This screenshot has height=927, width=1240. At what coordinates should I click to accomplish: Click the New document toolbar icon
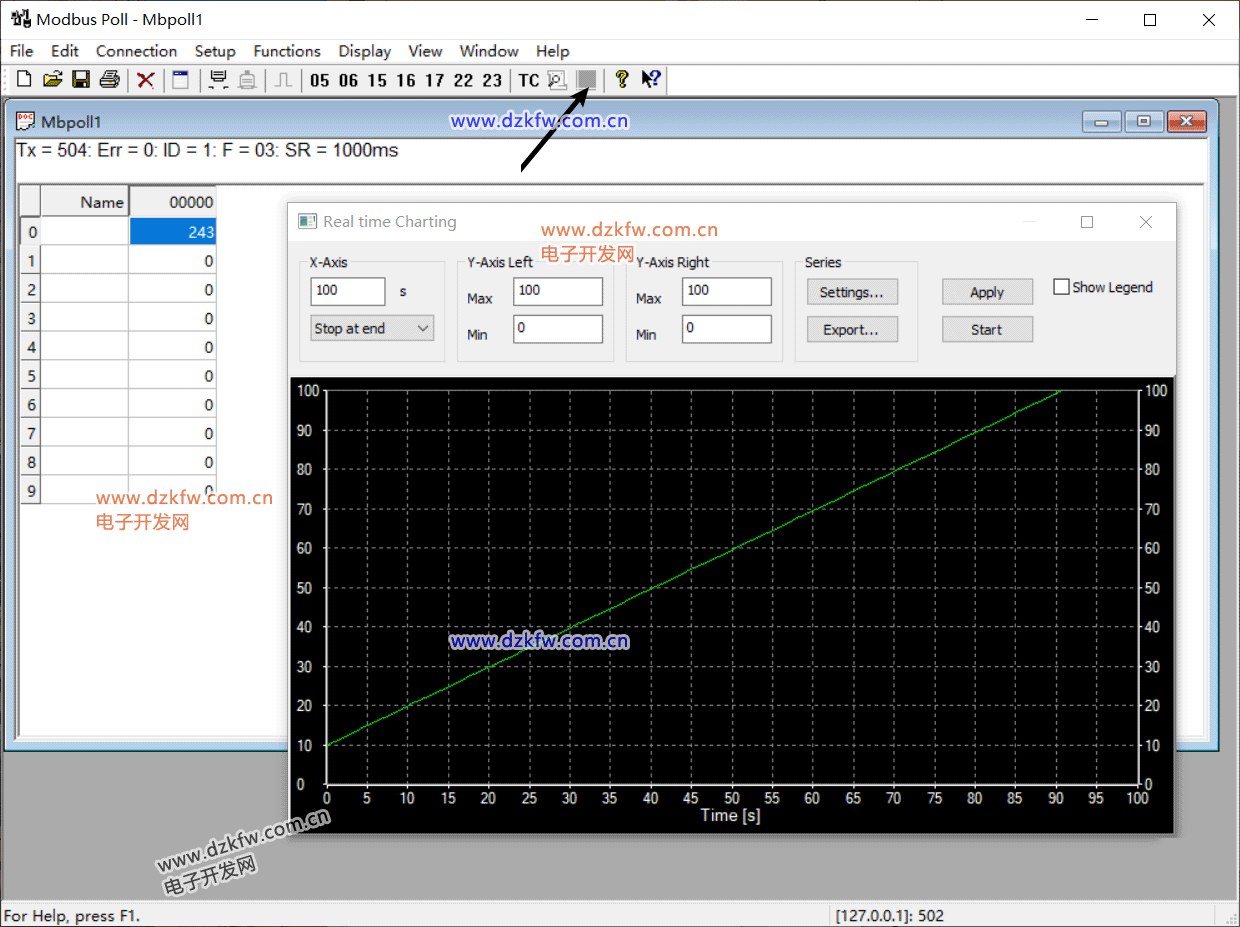24,80
